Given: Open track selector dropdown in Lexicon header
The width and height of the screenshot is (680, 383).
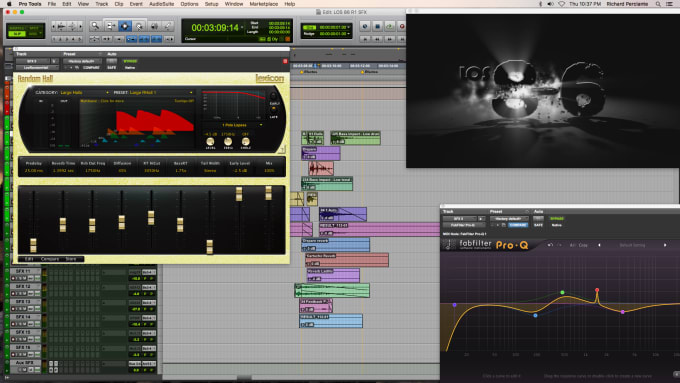Looking at the screenshot, I should tap(33, 61).
